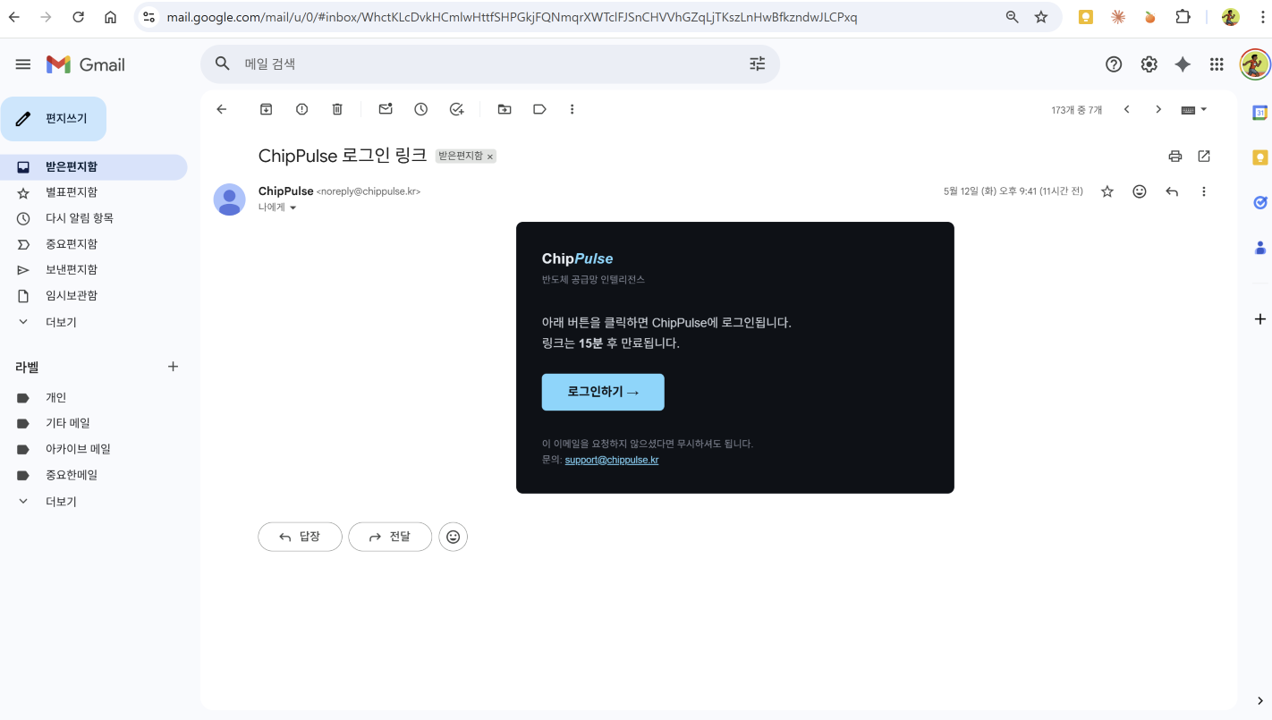1272x720 pixels.
Task: Open the Move to folder icon
Action: pyautogui.click(x=504, y=109)
